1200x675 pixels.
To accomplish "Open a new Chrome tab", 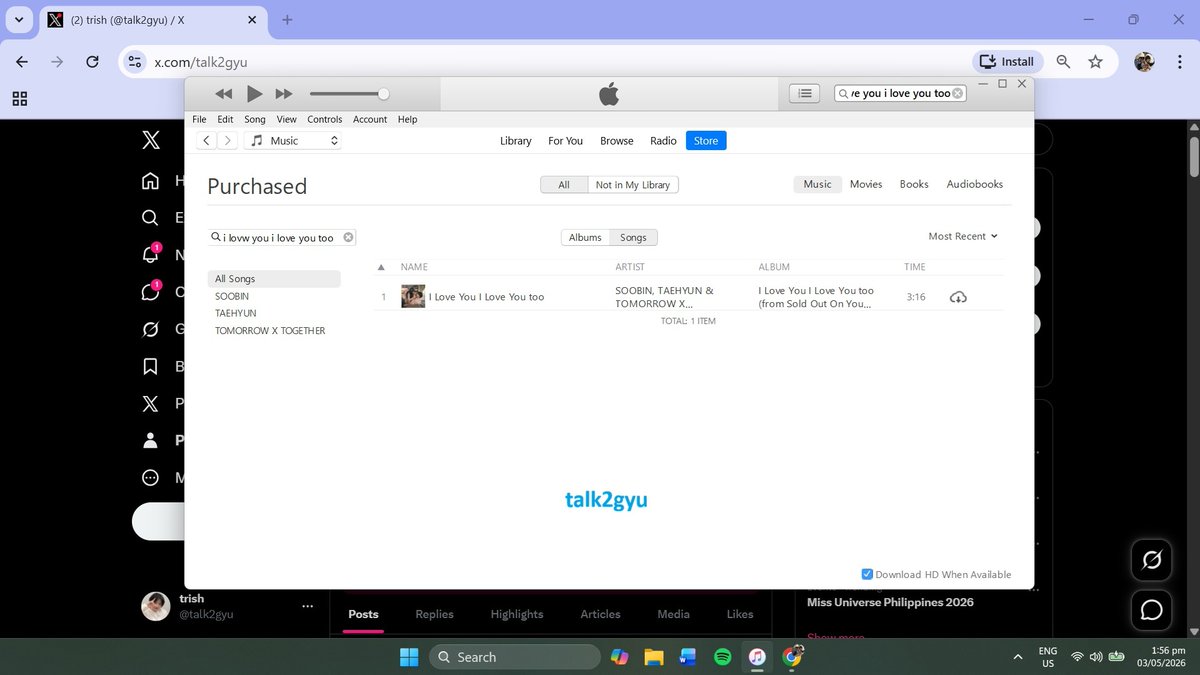I will (x=287, y=20).
